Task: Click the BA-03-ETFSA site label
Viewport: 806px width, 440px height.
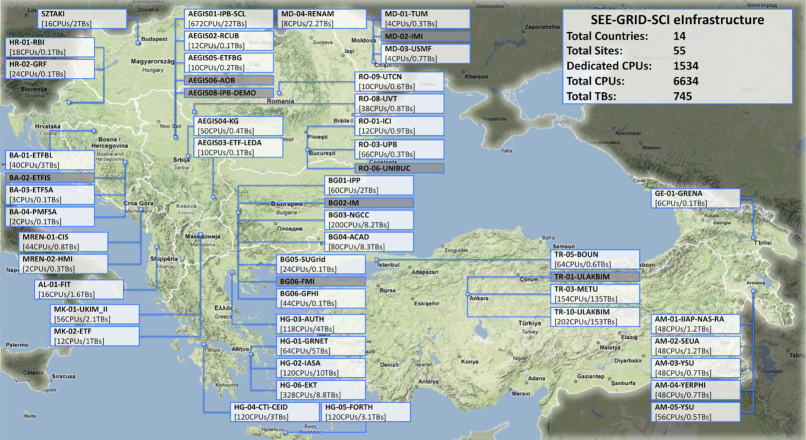Action: pos(50,195)
